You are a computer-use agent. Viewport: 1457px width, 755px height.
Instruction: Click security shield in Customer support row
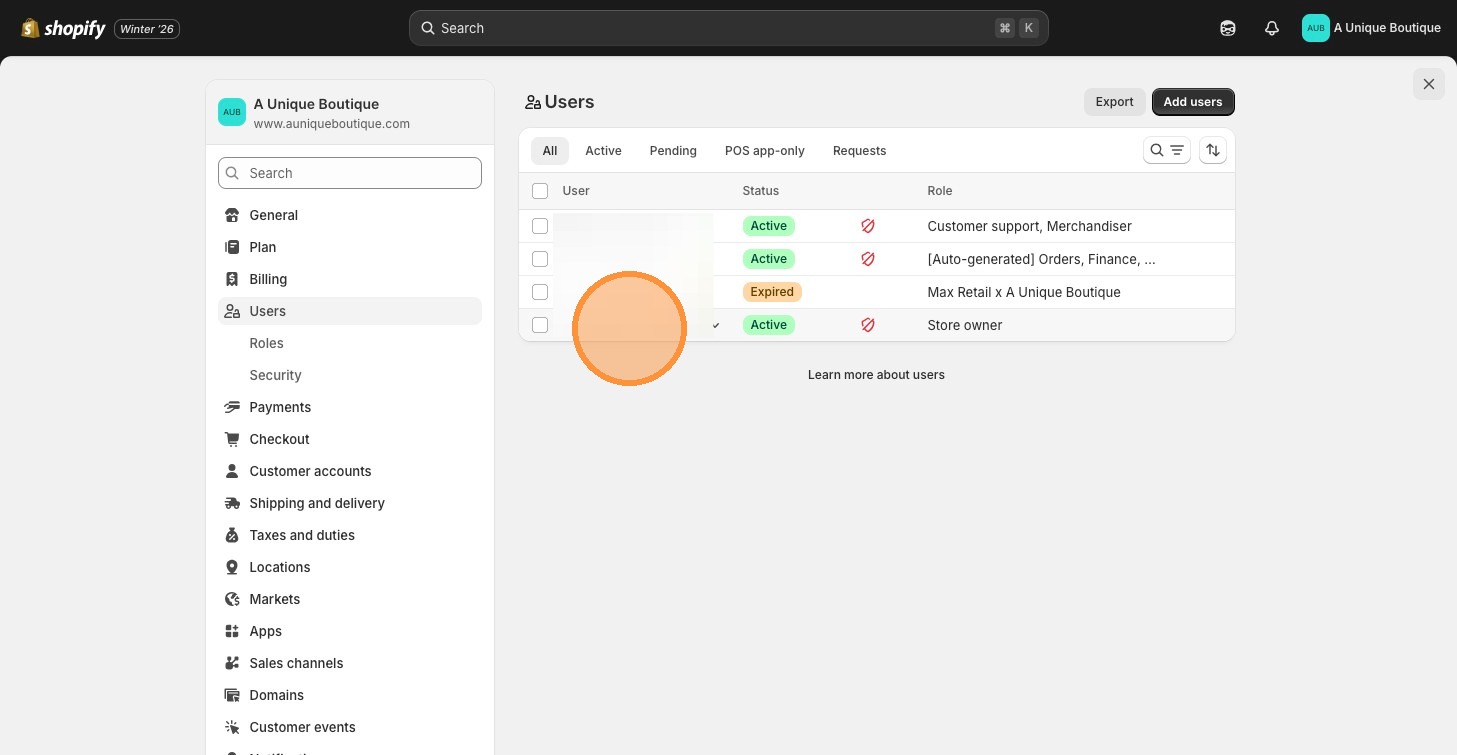click(868, 226)
